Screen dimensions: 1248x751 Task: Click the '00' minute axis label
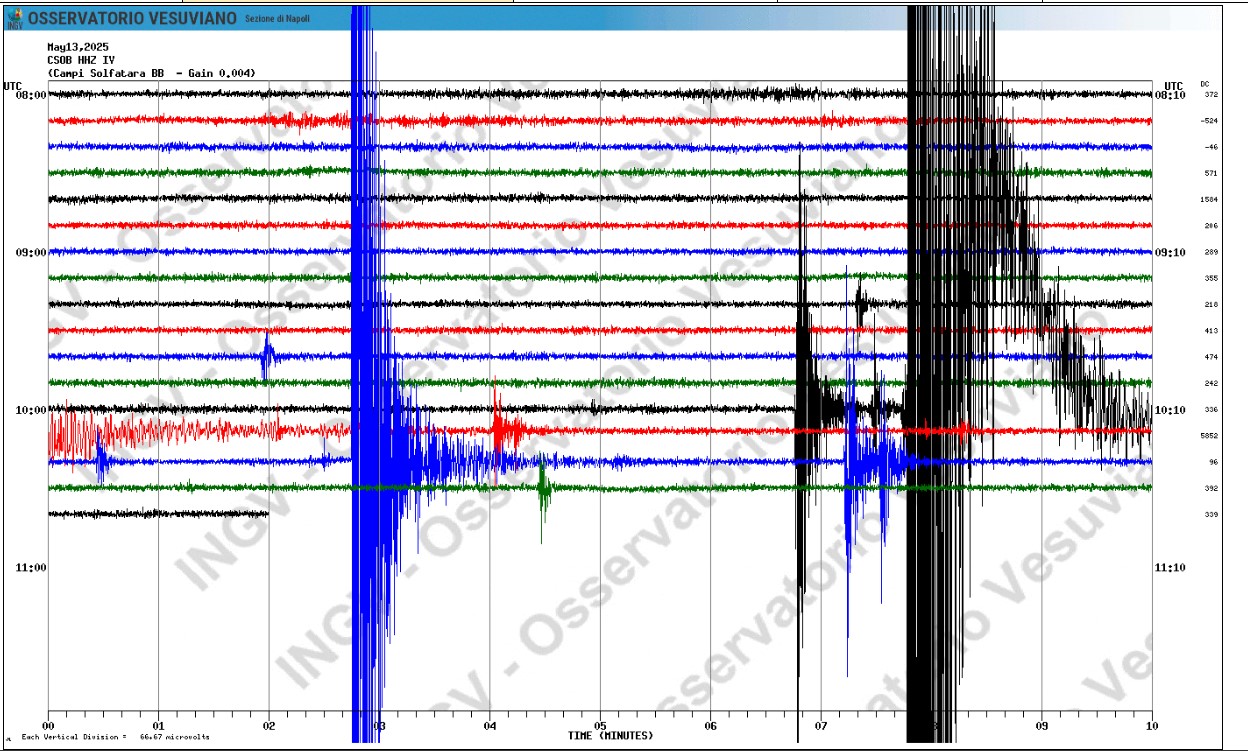(x=49, y=726)
